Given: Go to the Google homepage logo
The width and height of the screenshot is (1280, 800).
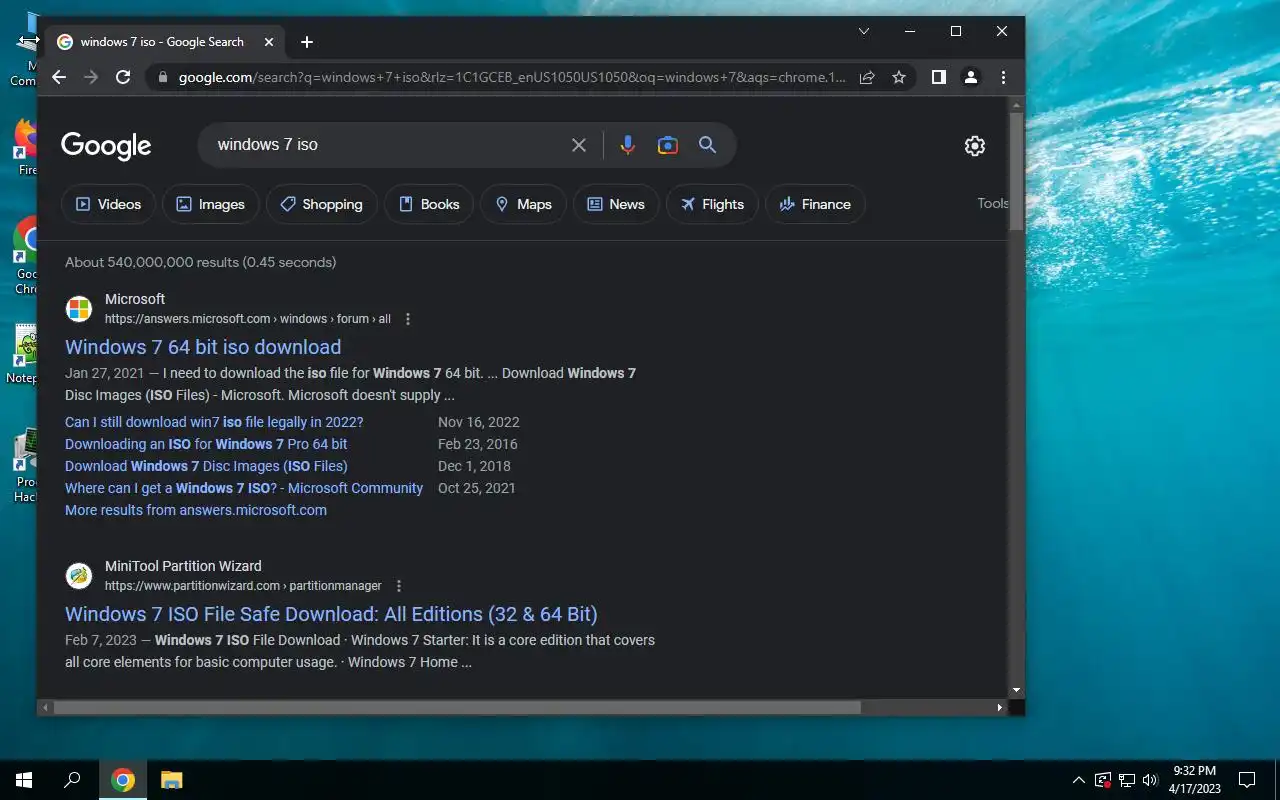Looking at the screenshot, I should 106,146.
